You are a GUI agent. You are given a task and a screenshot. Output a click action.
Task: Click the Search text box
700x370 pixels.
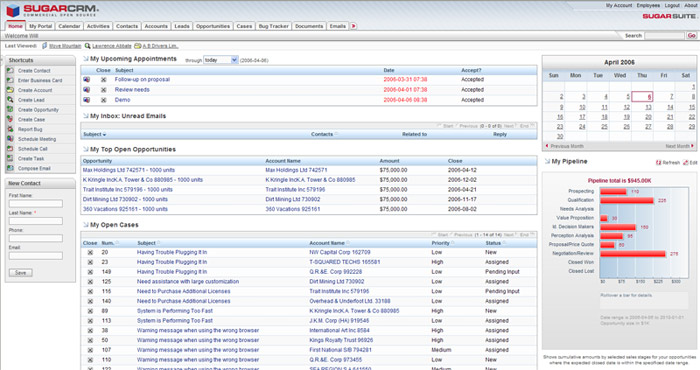pyautogui.click(x=664, y=35)
